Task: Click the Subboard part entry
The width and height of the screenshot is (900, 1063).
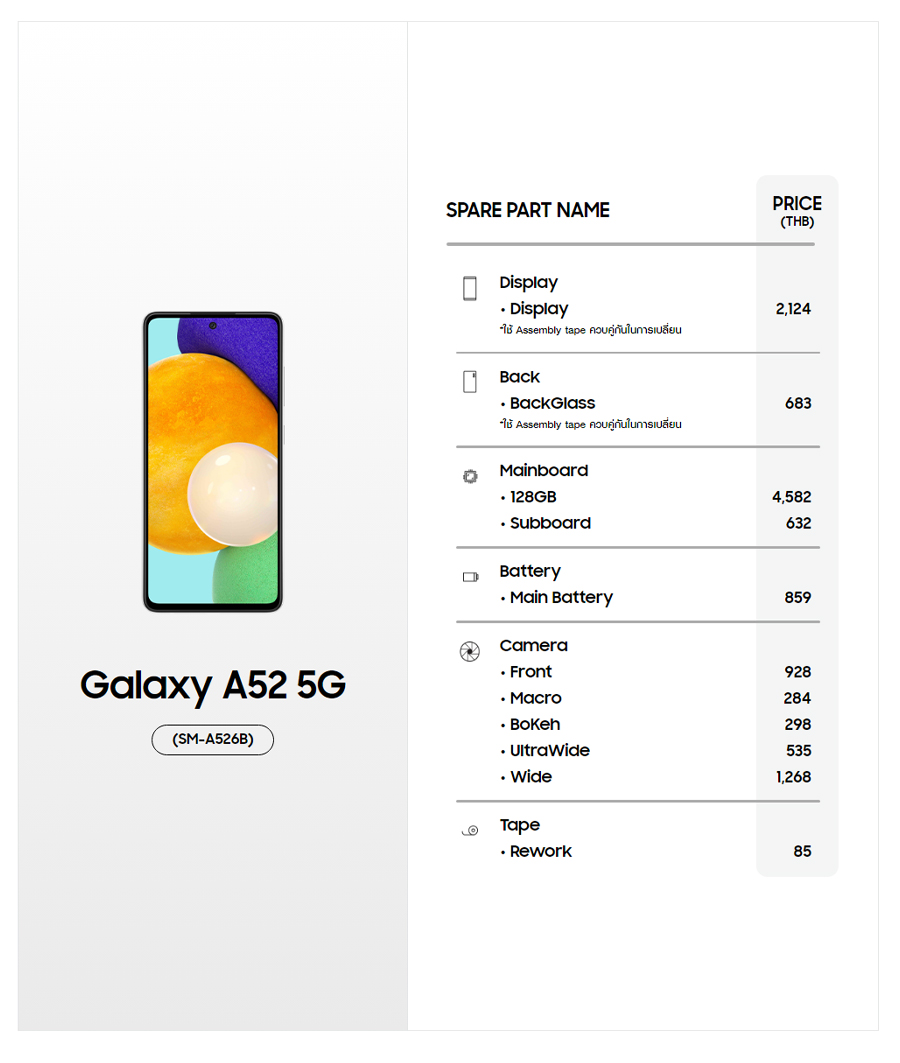Action: pyautogui.click(x=550, y=523)
